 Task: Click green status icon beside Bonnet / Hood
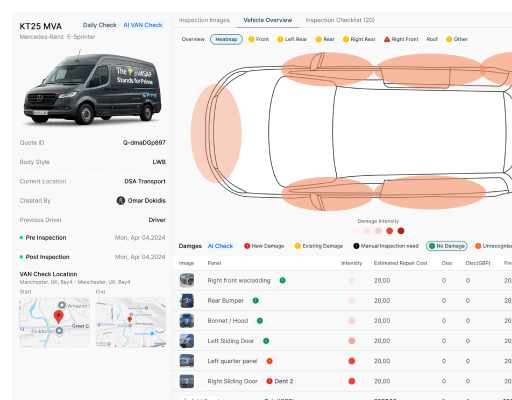tap(260, 321)
